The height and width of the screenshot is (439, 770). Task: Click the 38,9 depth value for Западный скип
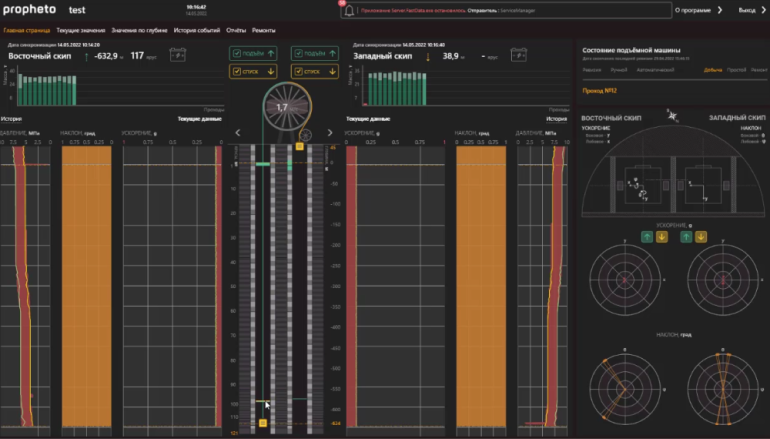[x=450, y=56]
